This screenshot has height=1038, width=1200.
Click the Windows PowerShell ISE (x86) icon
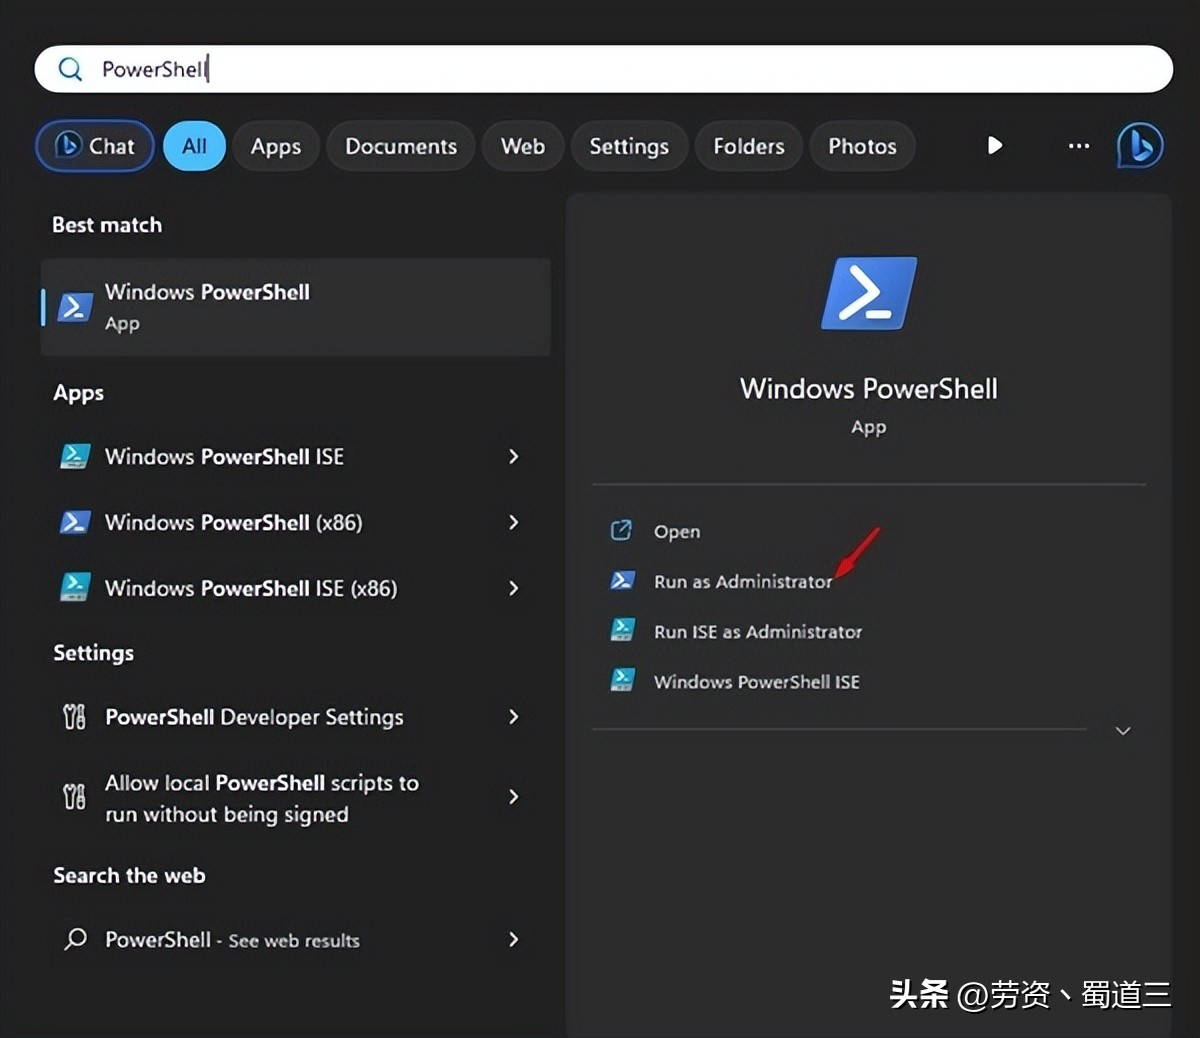[75, 588]
